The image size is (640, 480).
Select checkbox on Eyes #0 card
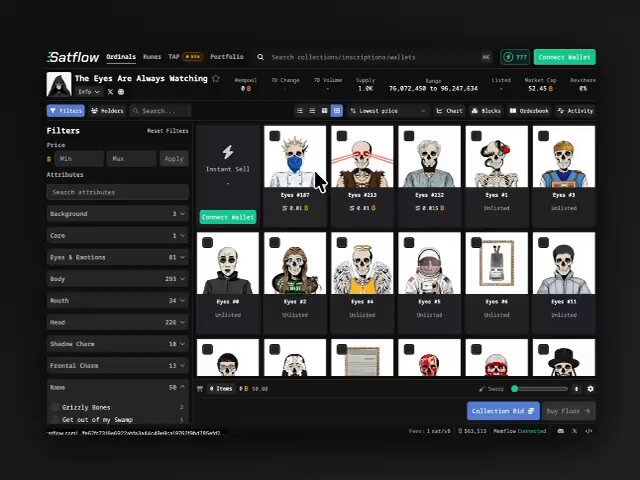[x=207, y=243]
